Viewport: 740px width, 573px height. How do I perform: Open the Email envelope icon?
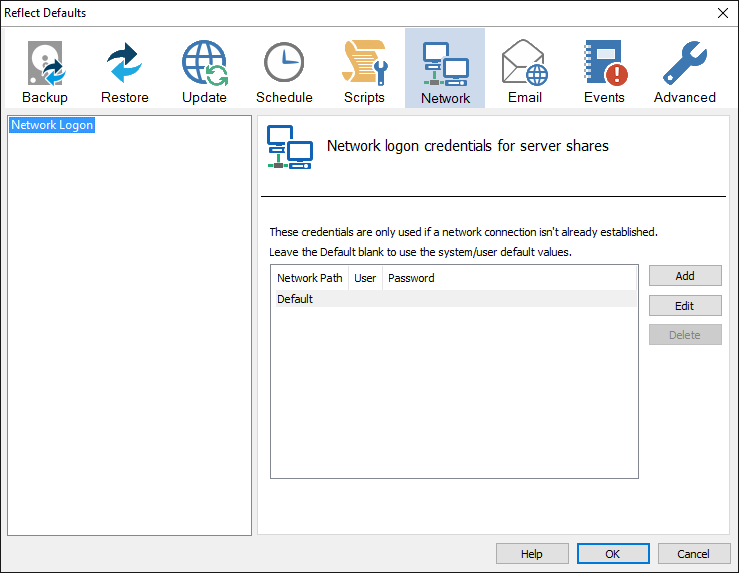(524, 63)
